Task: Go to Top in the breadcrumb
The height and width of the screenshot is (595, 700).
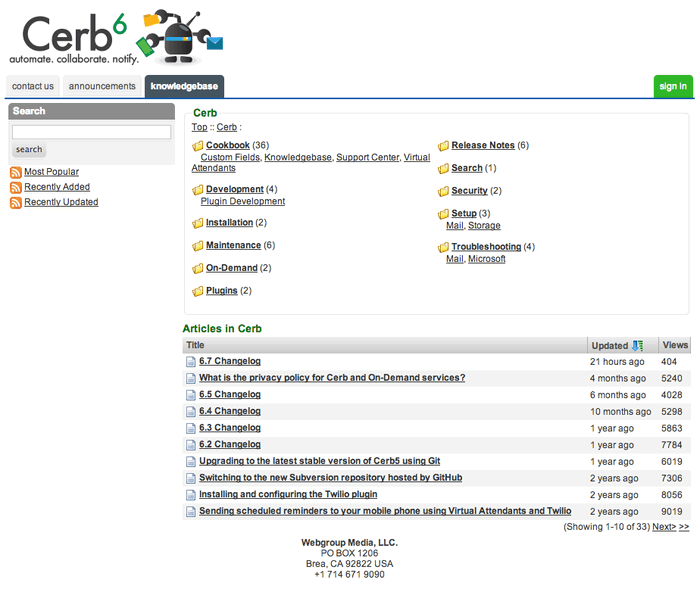Action: 200,127
